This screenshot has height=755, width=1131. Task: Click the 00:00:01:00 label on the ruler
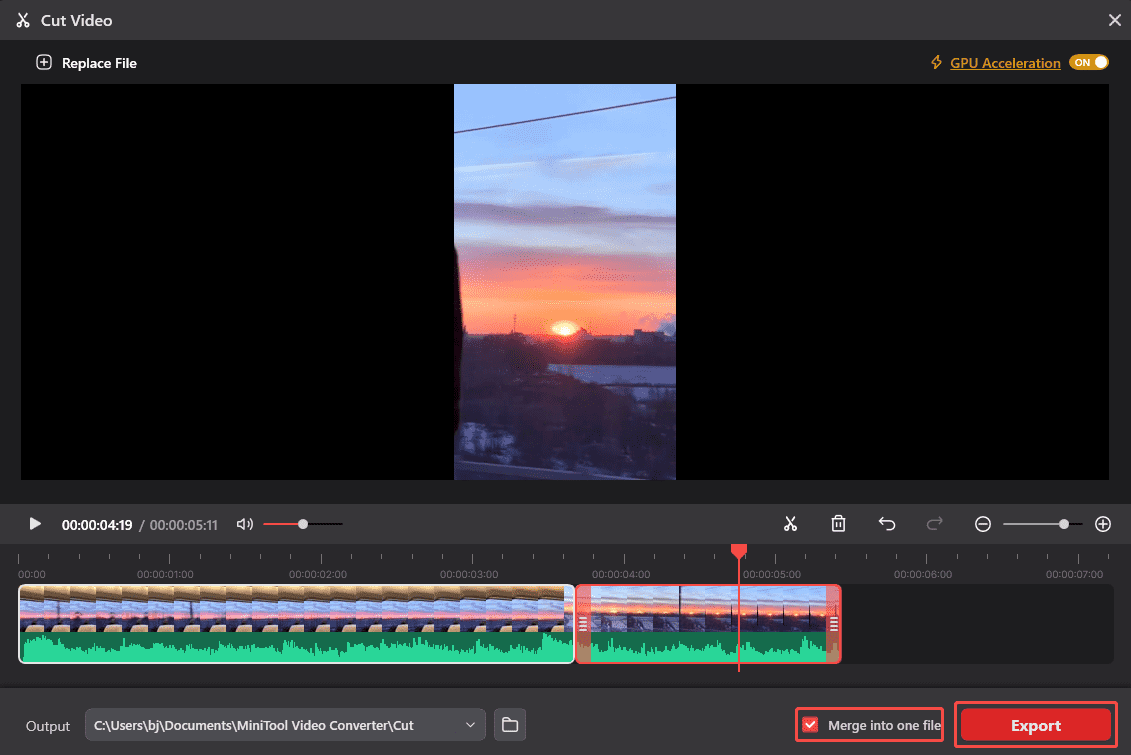pos(165,575)
